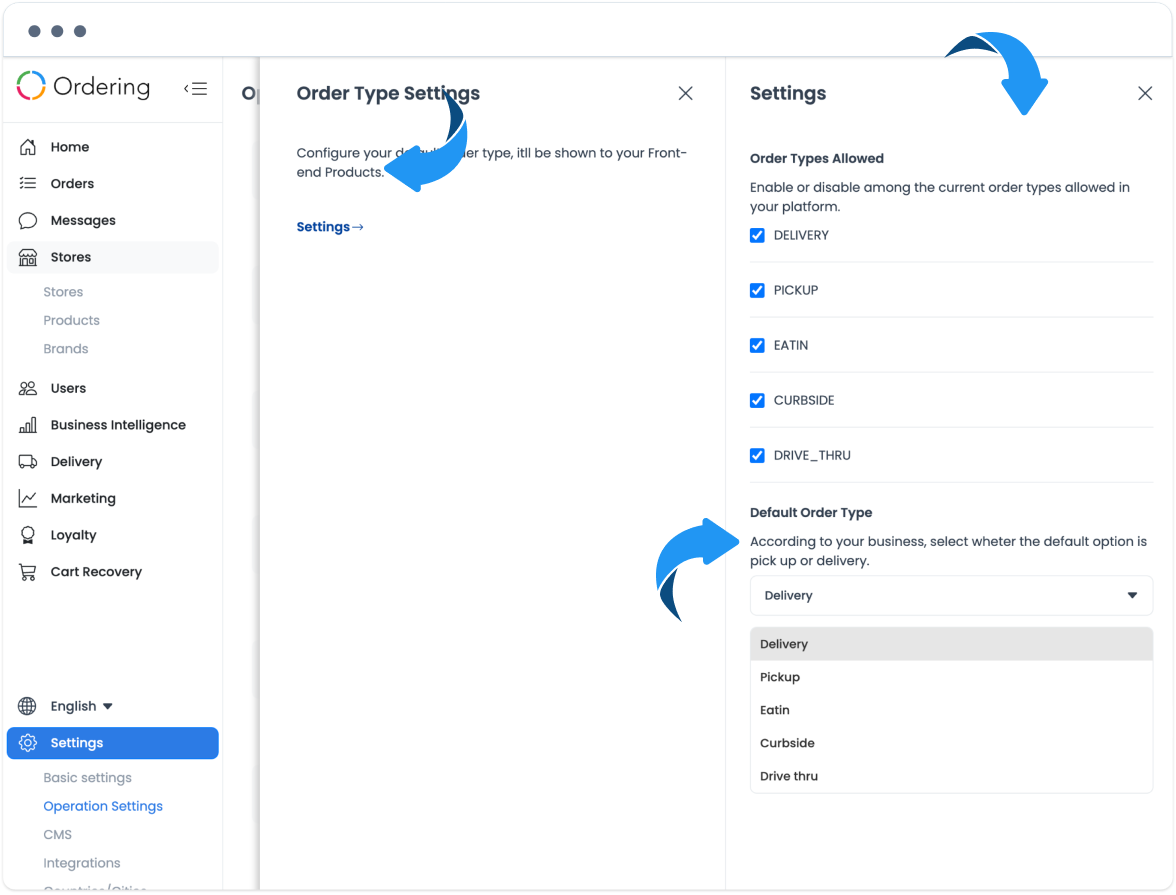Image resolution: width=1176 pixels, height=895 pixels.
Task: Click the 'Order Types Allowed' heading
Action: [x=817, y=158]
